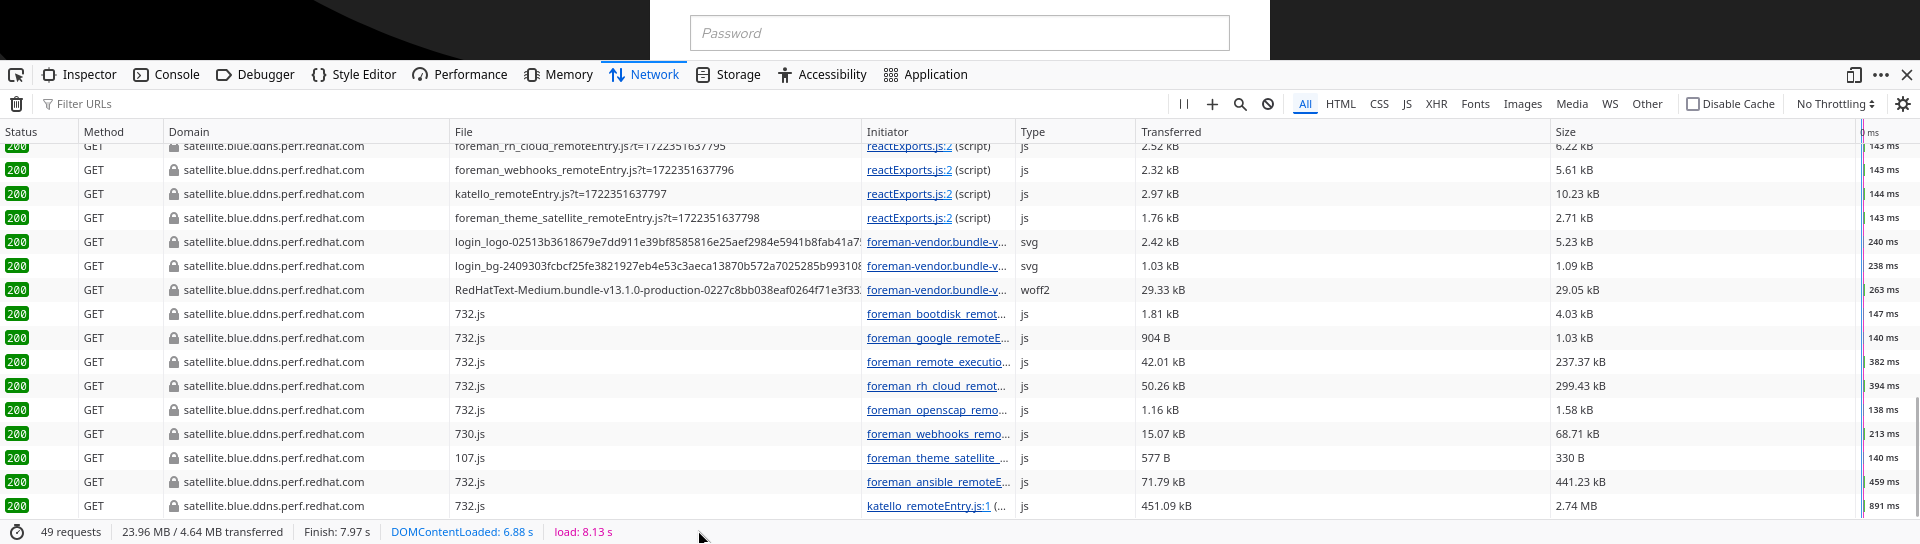1920x544 pixels.
Task: Click the Password input field
Action: coord(959,33)
